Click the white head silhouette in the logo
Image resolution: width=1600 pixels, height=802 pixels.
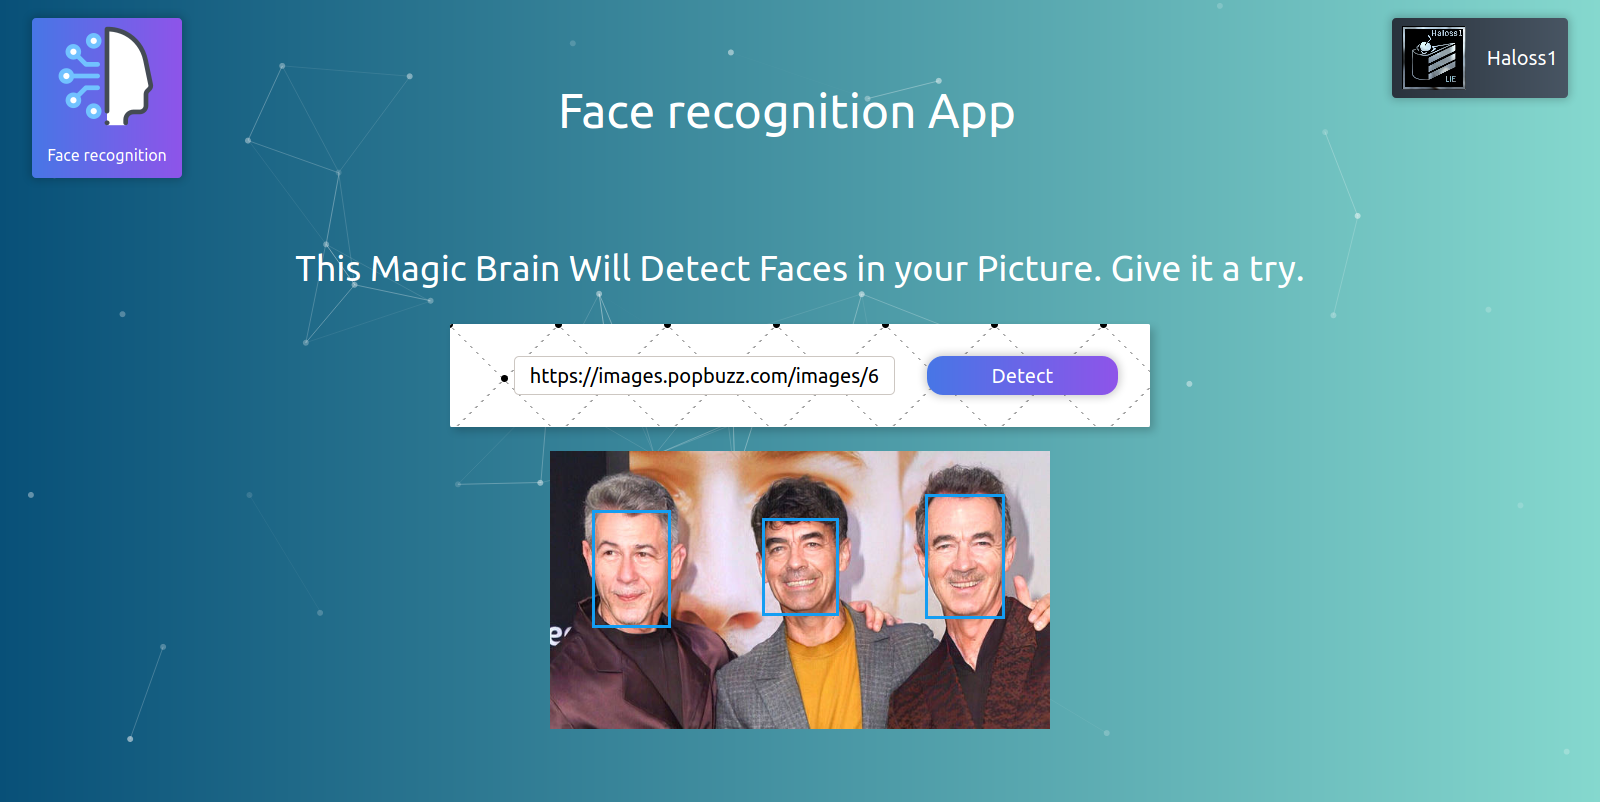click(x=129, y=77)
